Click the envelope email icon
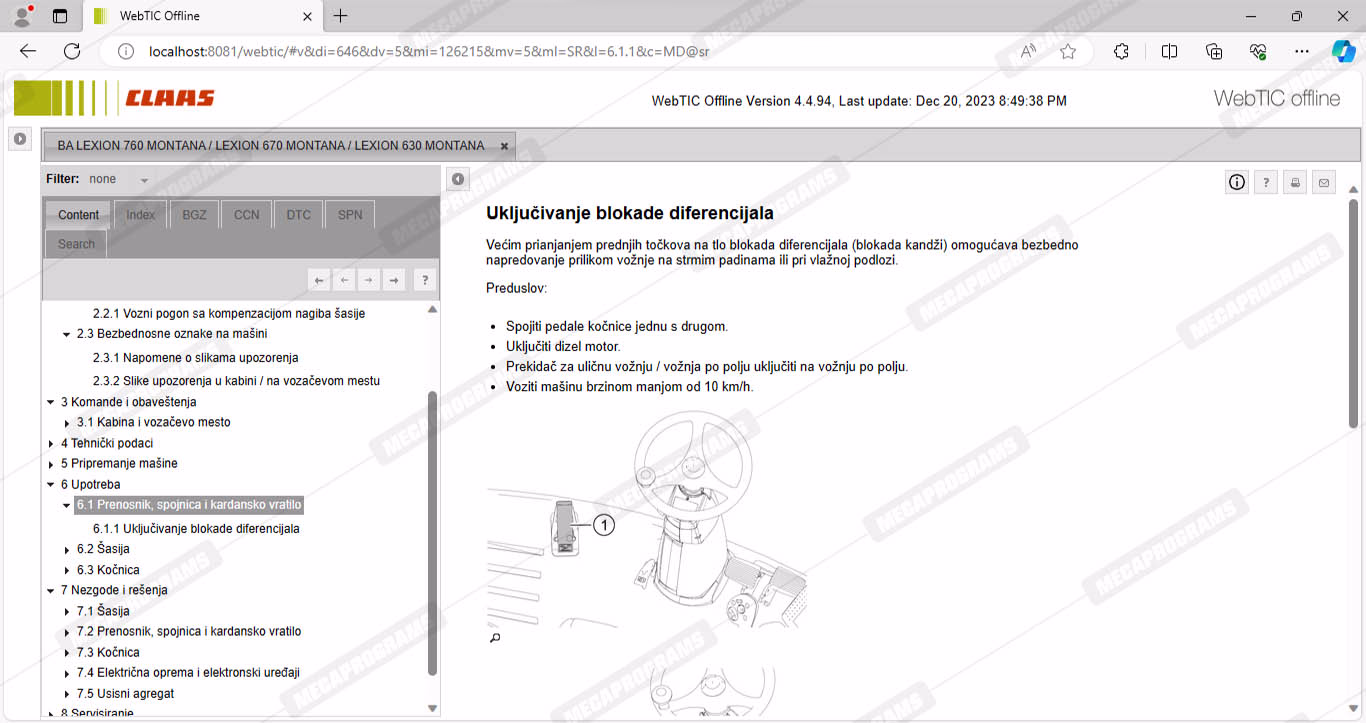The height and width of the screenshot is (723, 1366). point(1324,182)
